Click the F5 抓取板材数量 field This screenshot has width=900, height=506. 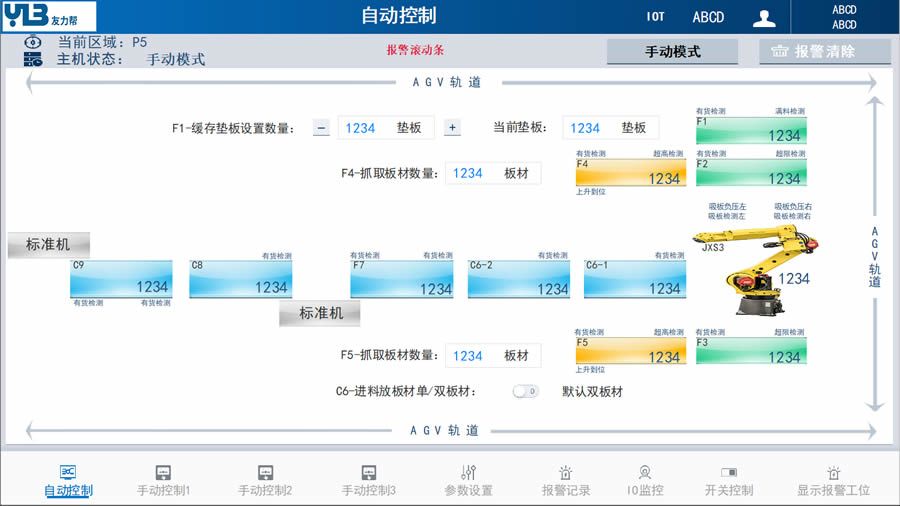493,356
